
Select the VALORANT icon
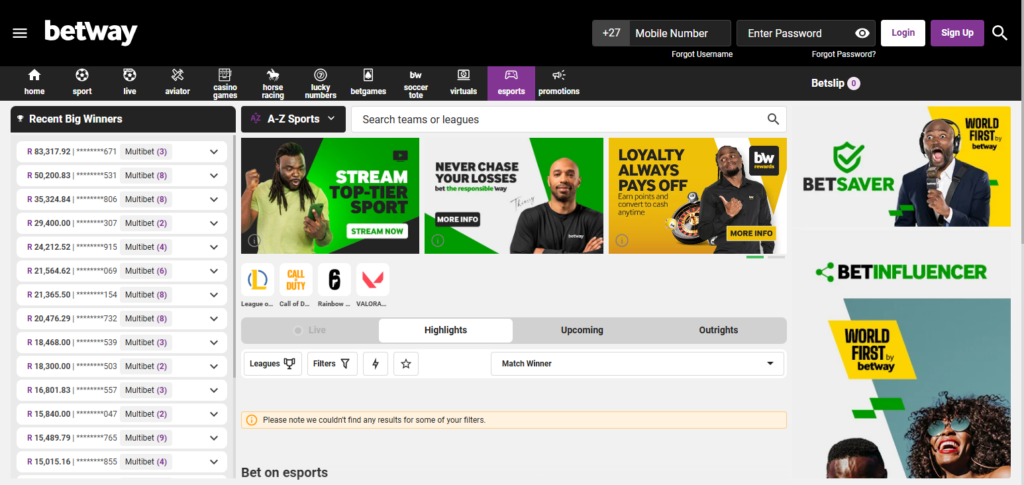point(373,280)
